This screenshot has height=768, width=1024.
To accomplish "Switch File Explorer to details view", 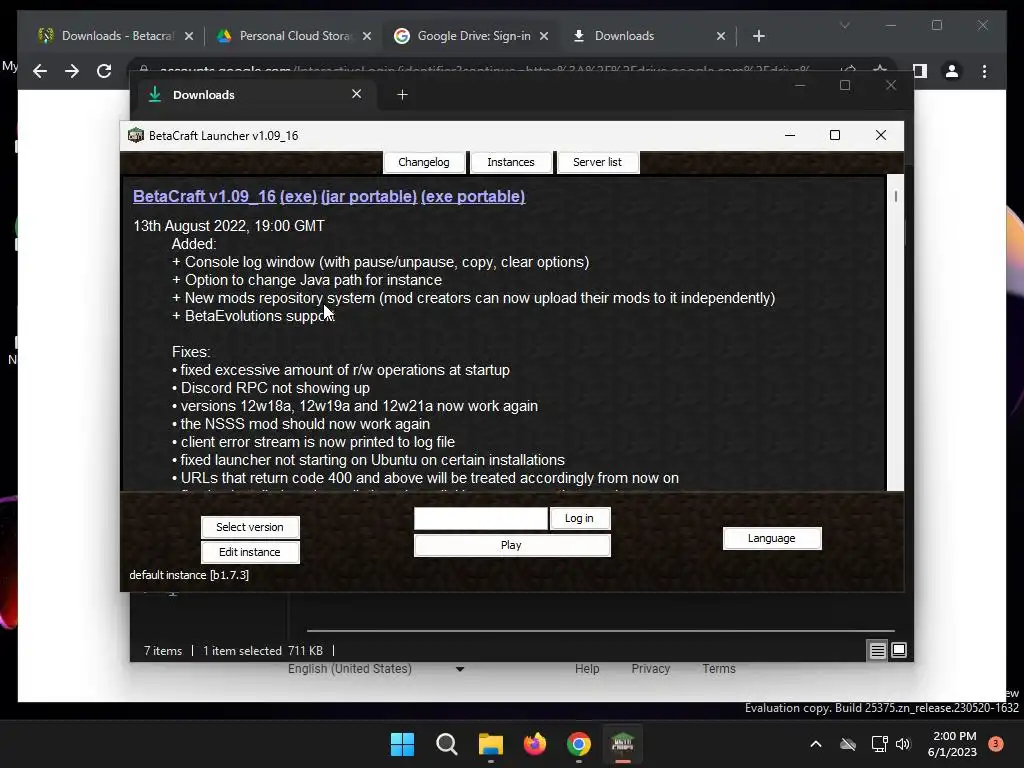I will [877, 650].
